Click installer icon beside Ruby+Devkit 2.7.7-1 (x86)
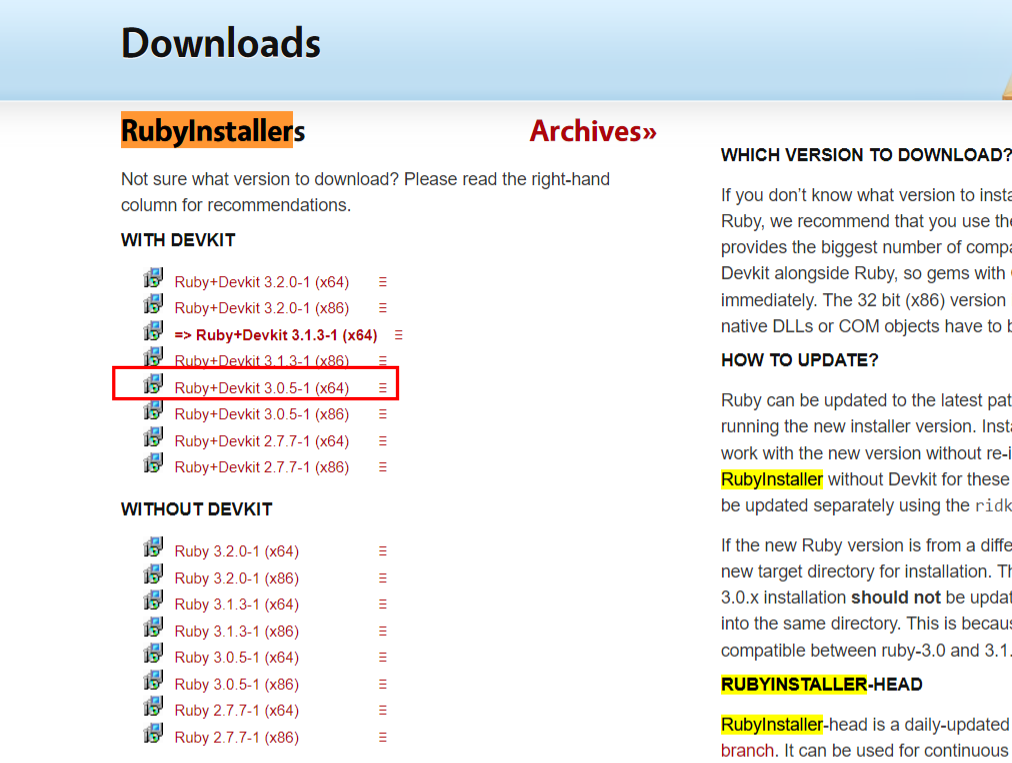1012x763 pixels. 153,464
